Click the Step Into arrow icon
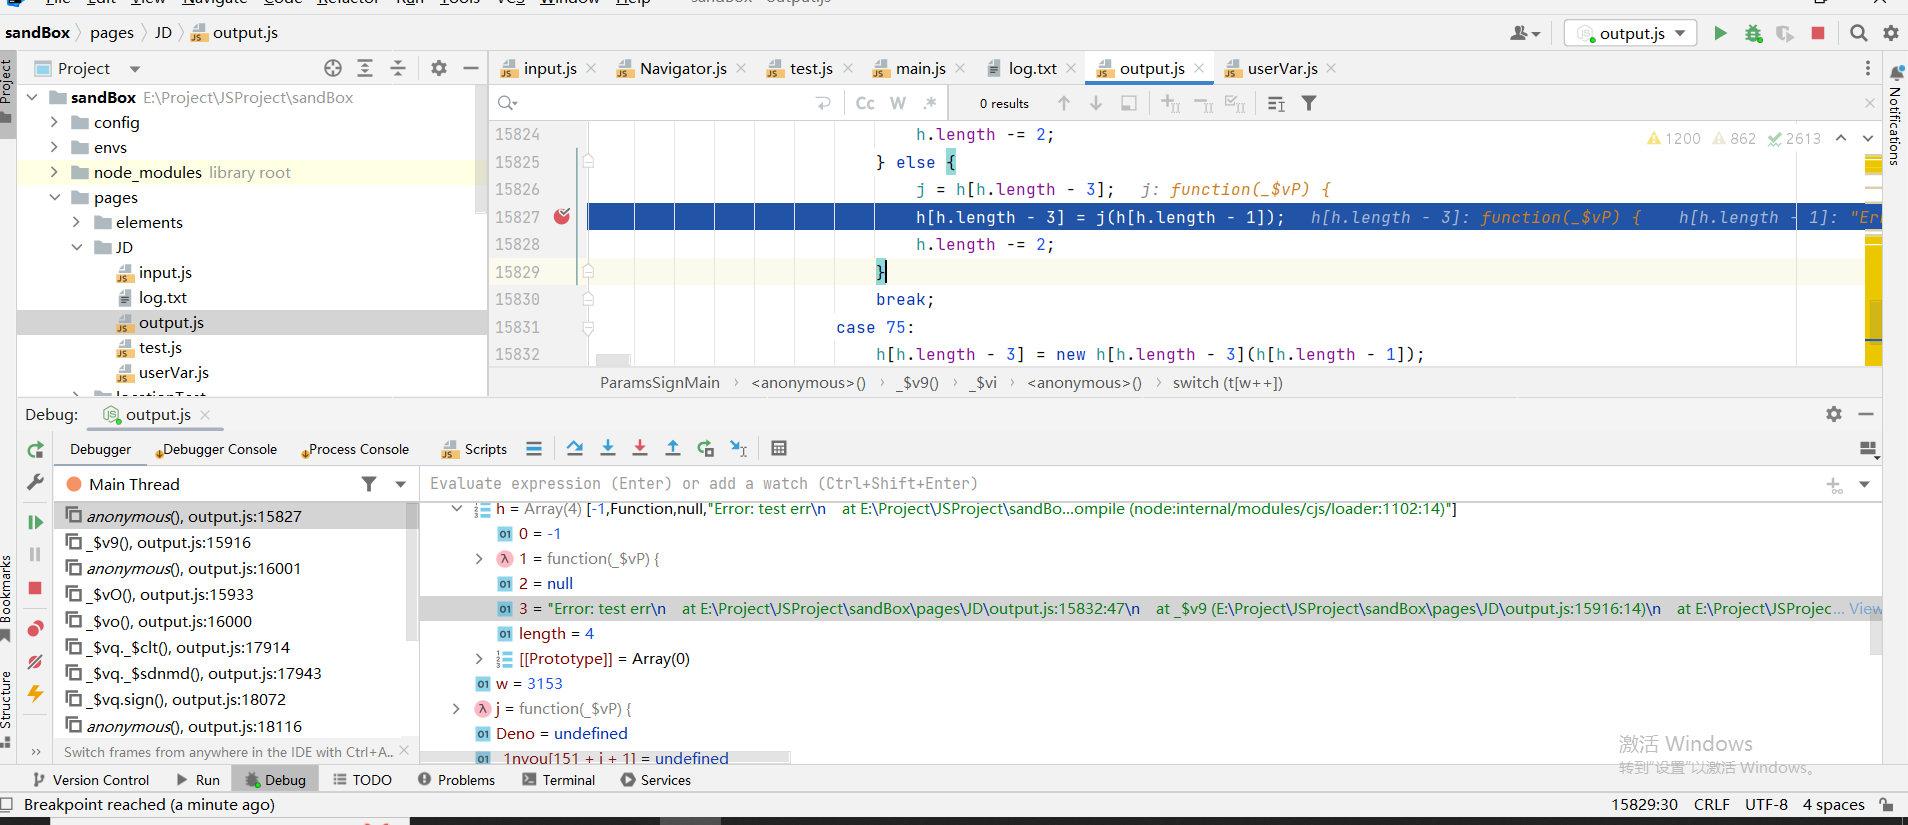 point(607,448)
